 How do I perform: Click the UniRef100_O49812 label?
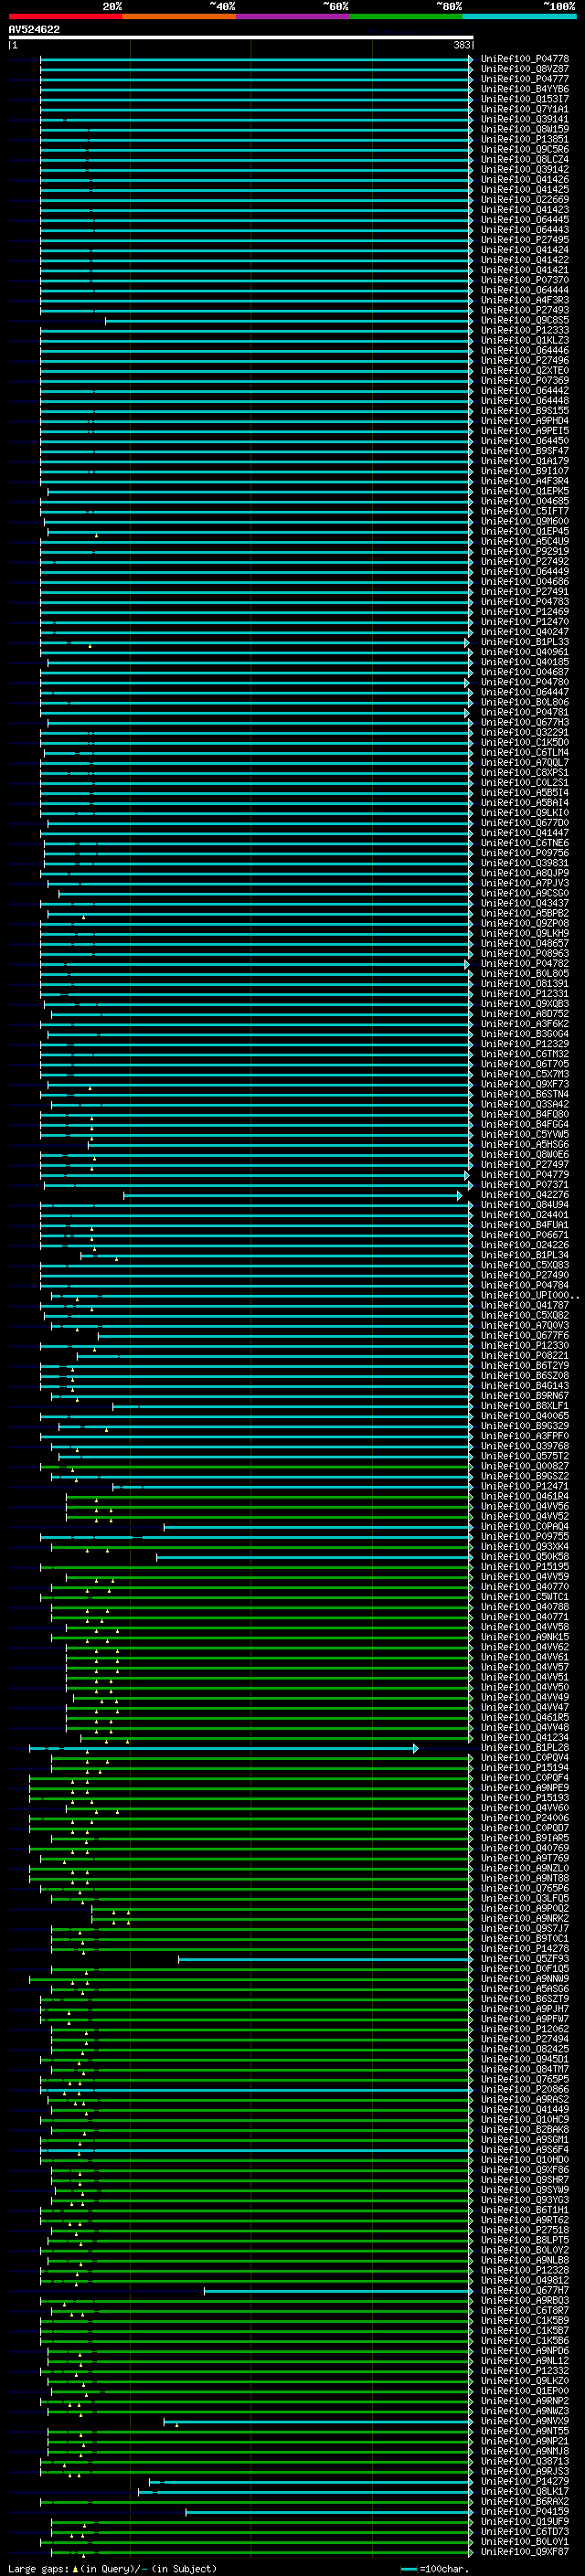point(524,2281)
